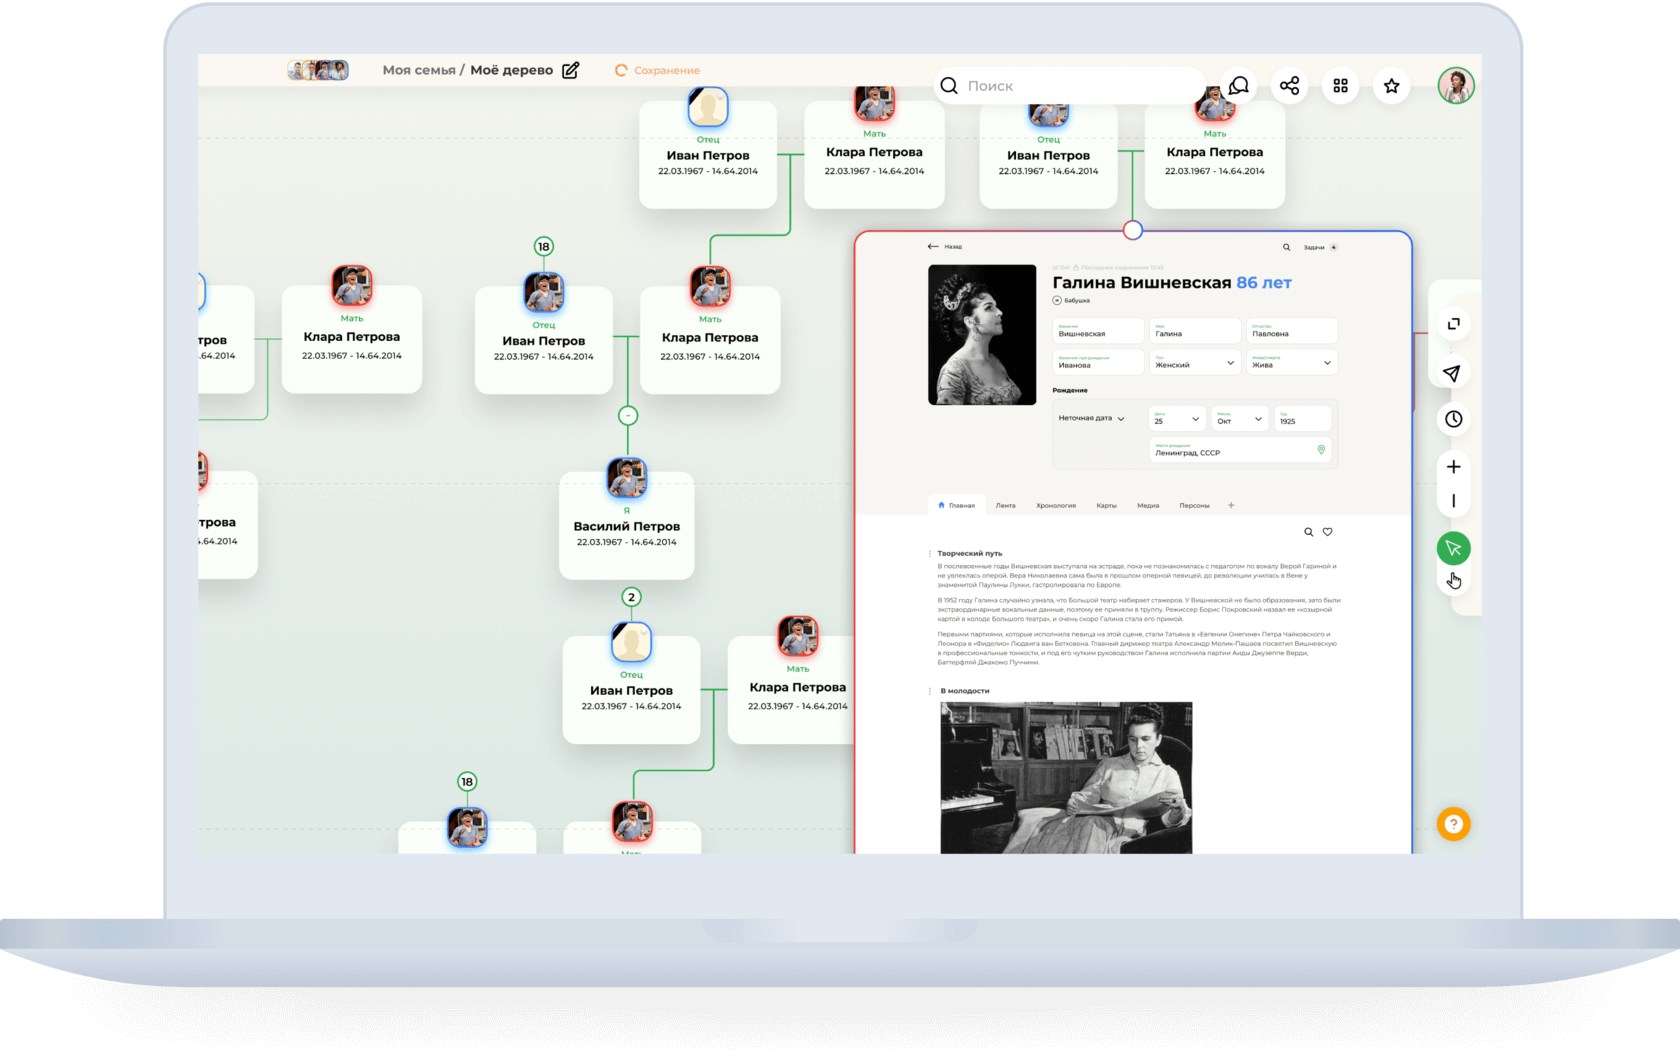1680x1059 pixels.
Task: Open the Женский gender dropdown
Action: 1196,364
